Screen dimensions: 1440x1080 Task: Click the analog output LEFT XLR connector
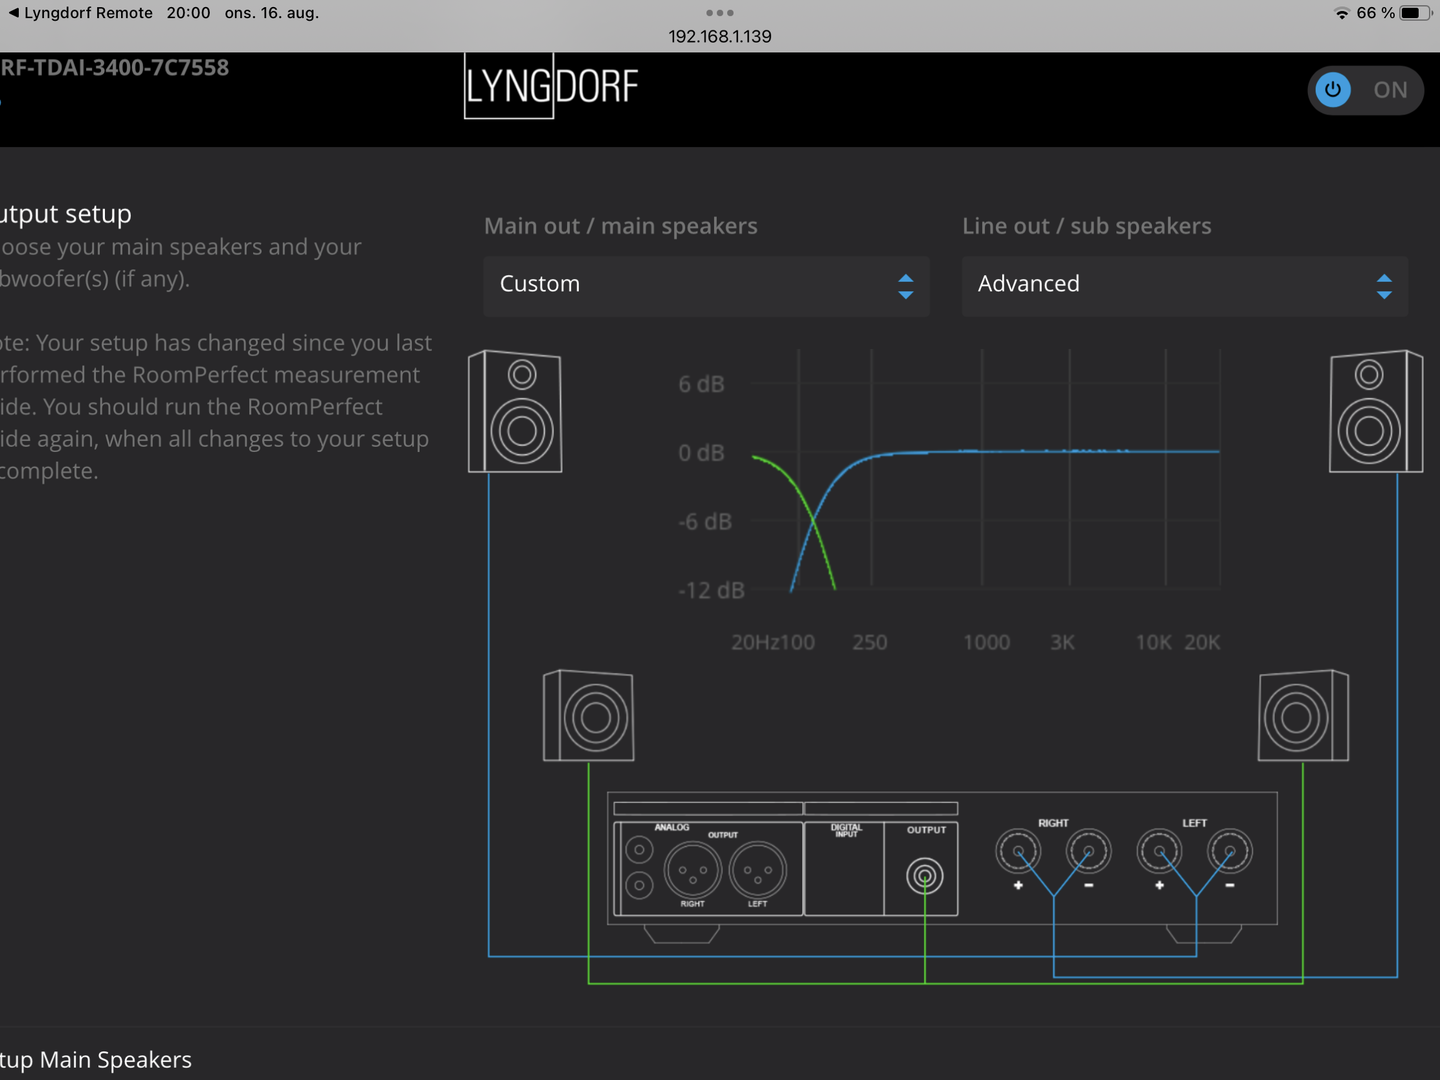click(x=758, y=870)
